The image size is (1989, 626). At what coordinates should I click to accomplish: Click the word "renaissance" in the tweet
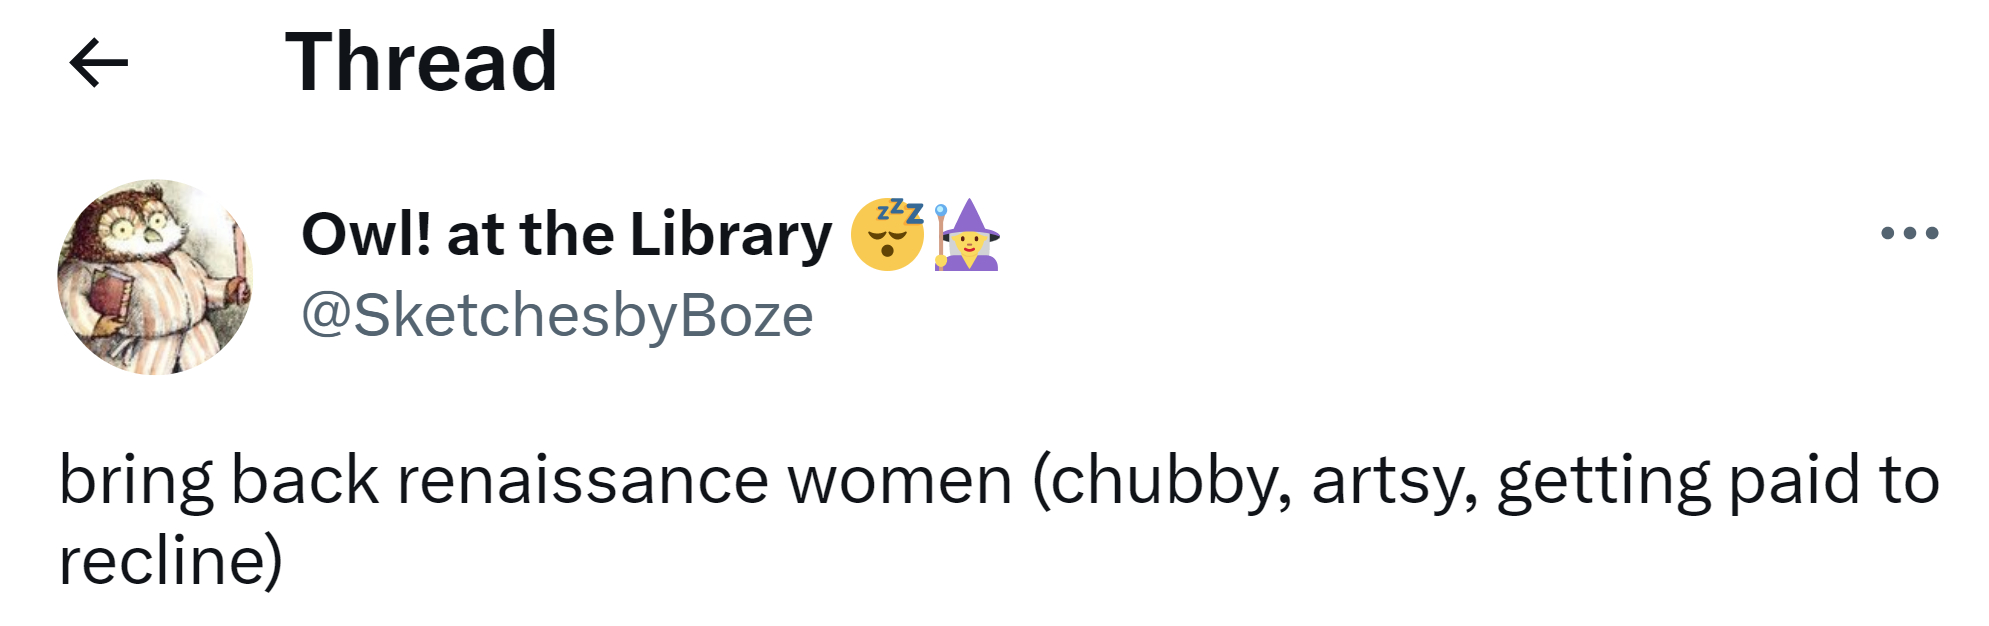coord(582,481)
